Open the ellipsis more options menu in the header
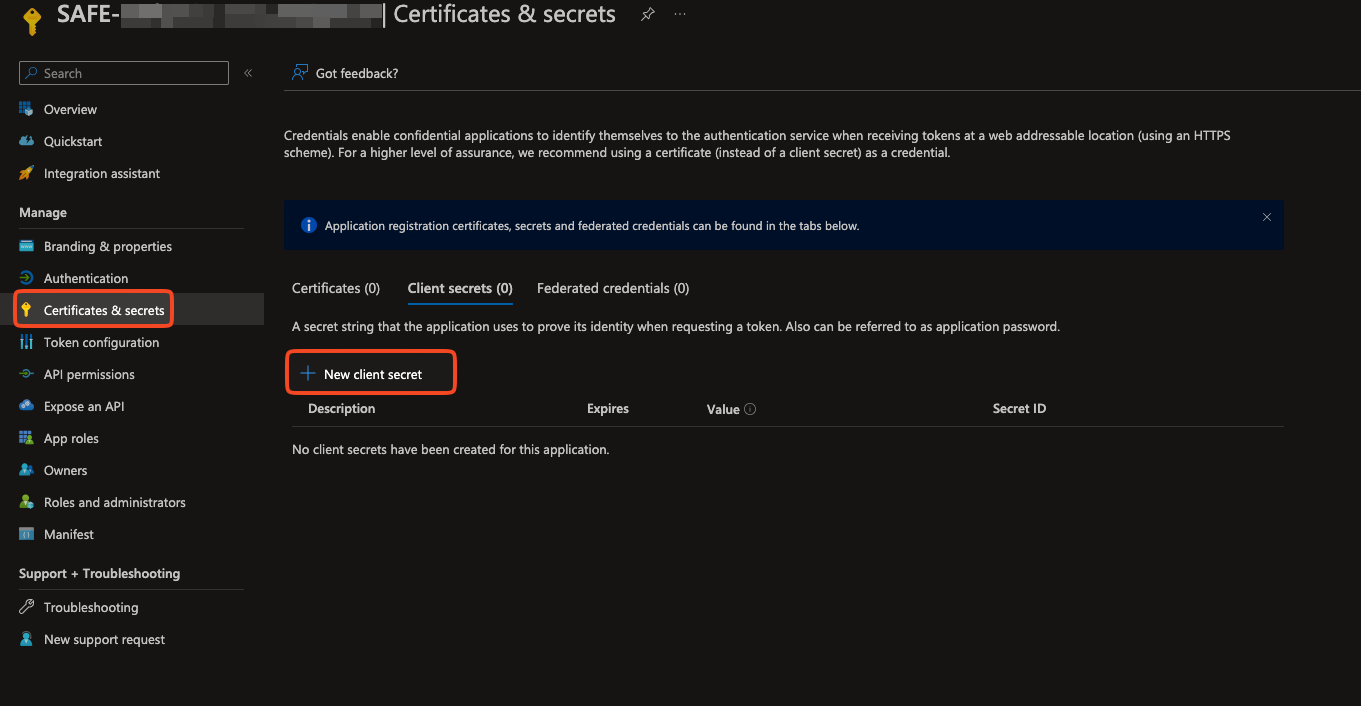The height and width of the screenshot is (706, 1361). pyautogui.click(x=680, y=14)
